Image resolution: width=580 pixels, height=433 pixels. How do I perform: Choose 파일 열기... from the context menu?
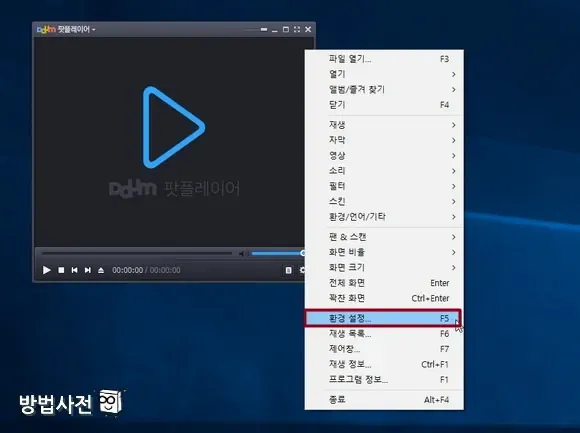(x=384, y=59)
